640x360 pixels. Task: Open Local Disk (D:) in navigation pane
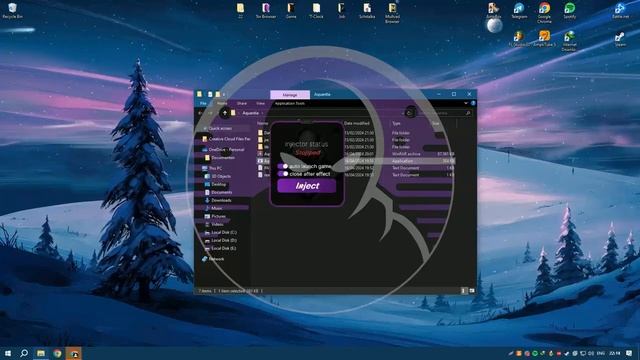click(x=220, y=240)
